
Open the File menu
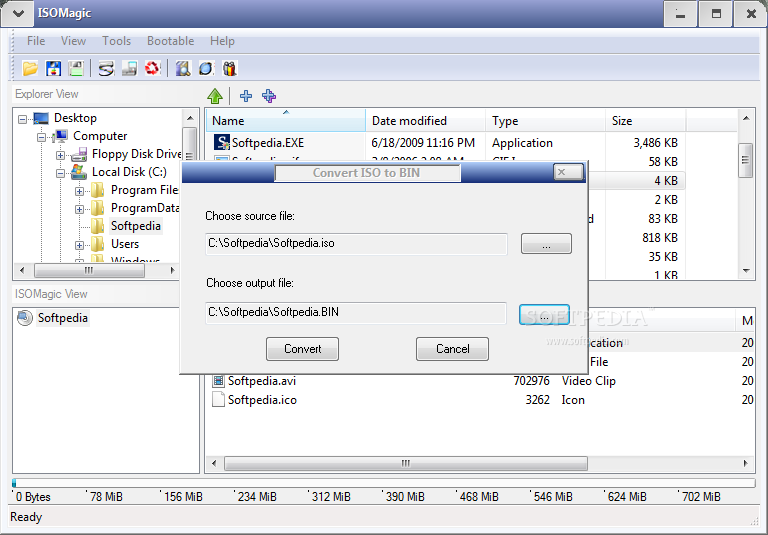(x=36, y=41)
